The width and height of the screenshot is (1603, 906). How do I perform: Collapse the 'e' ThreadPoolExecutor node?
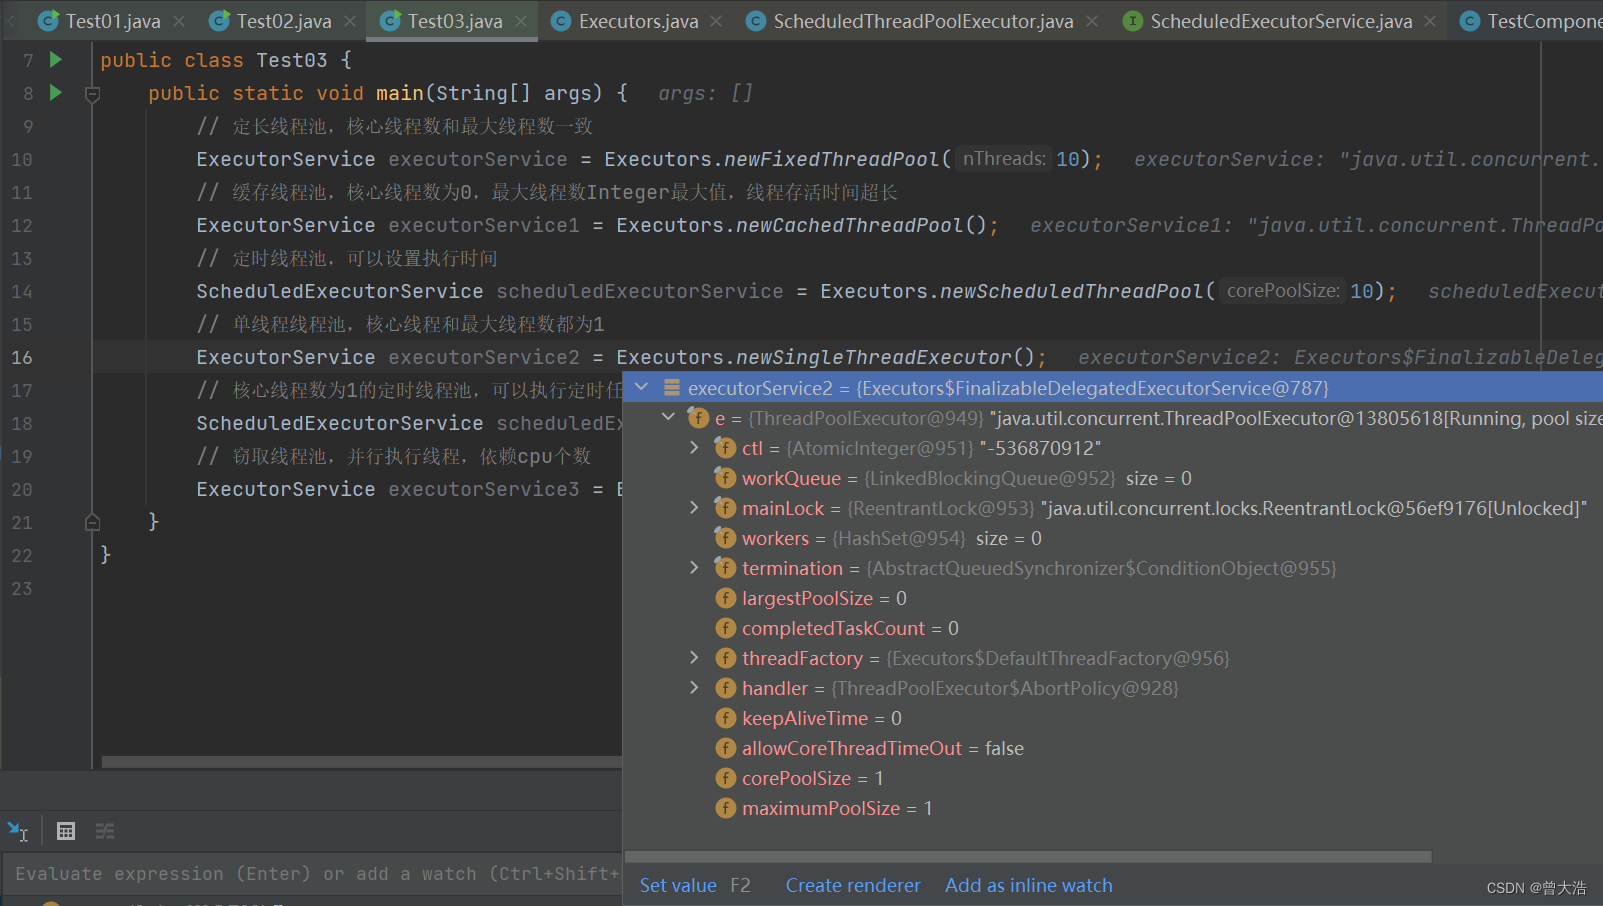pyautogui.click(x=668, y=417)
